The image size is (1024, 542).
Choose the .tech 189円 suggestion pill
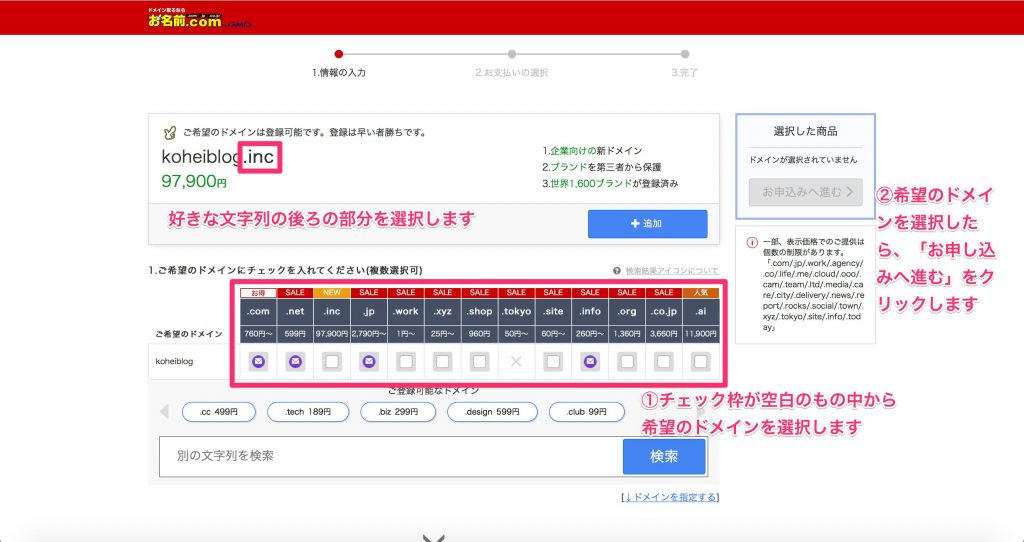coord(306,412)
